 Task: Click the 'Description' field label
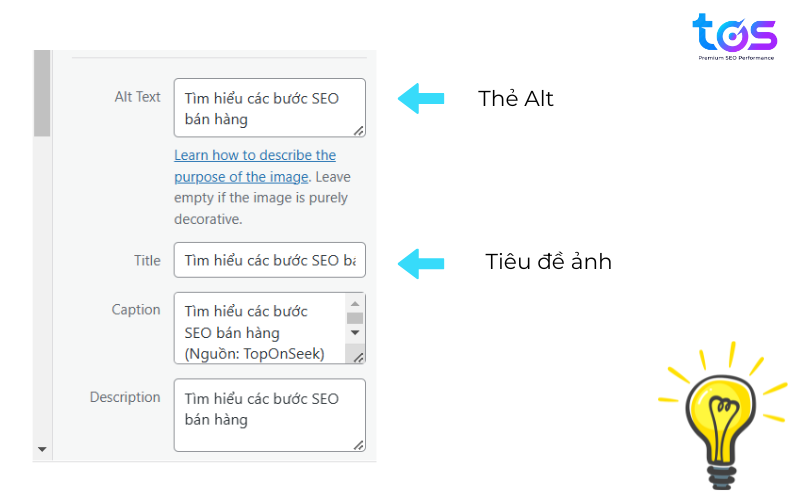125,397
